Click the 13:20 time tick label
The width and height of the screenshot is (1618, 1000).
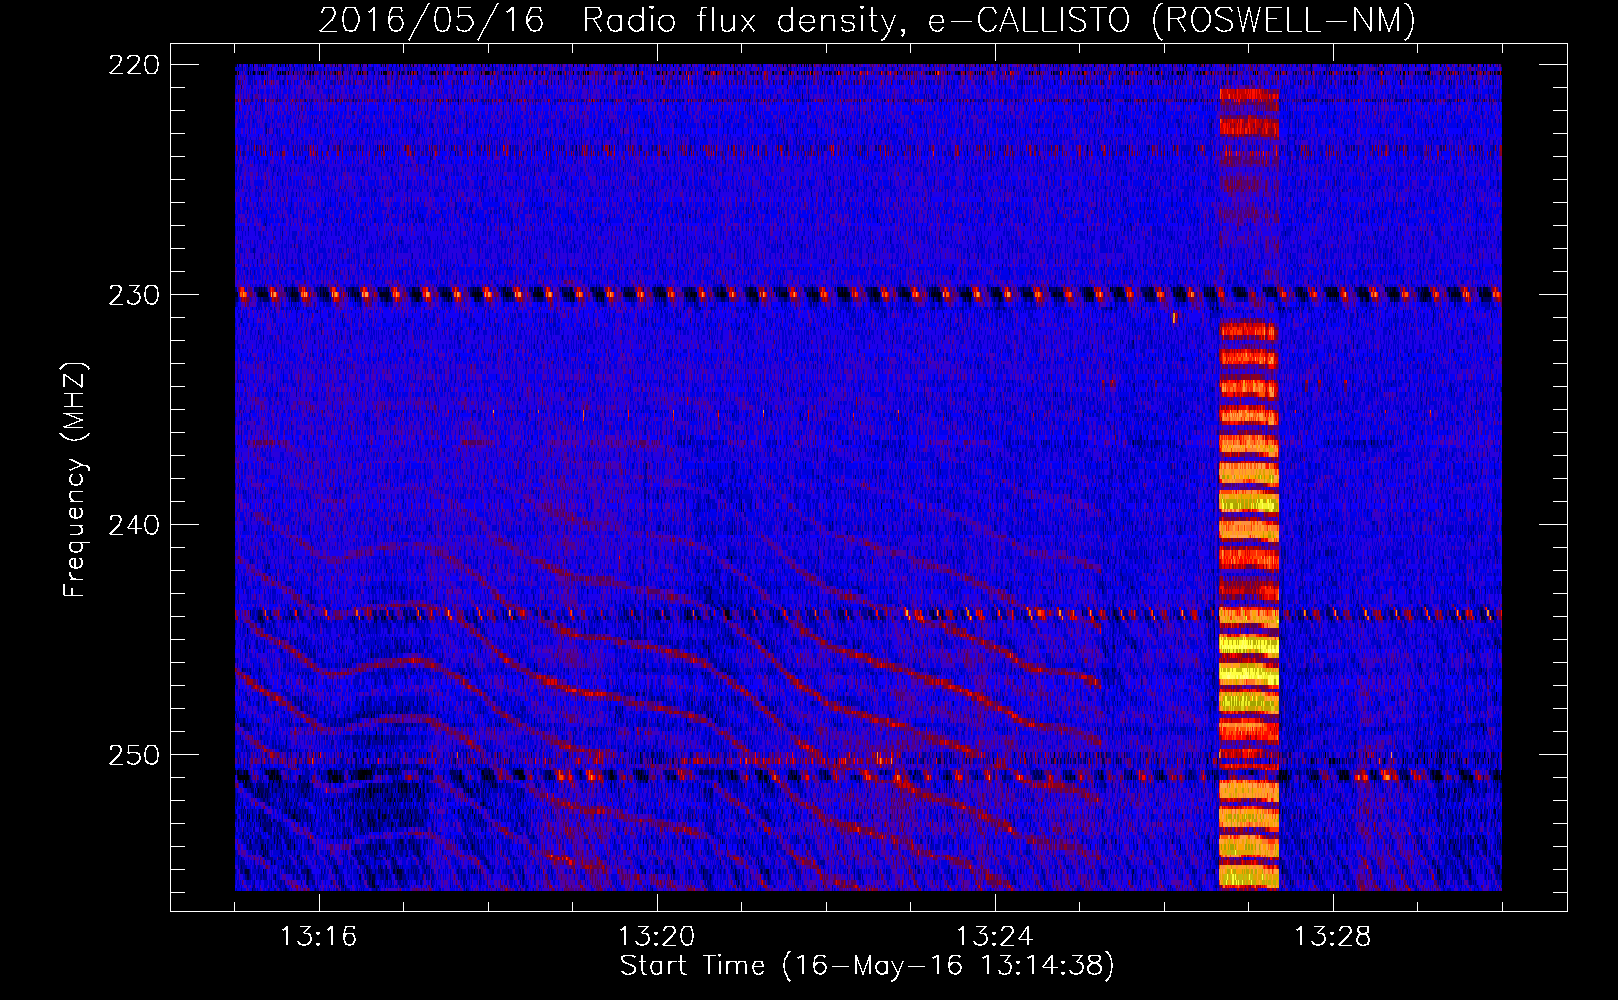tap(656, 937)
